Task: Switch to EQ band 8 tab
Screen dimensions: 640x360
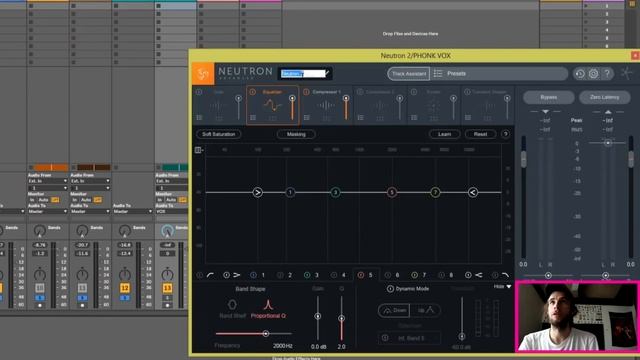Action: (x=447, y=275)
